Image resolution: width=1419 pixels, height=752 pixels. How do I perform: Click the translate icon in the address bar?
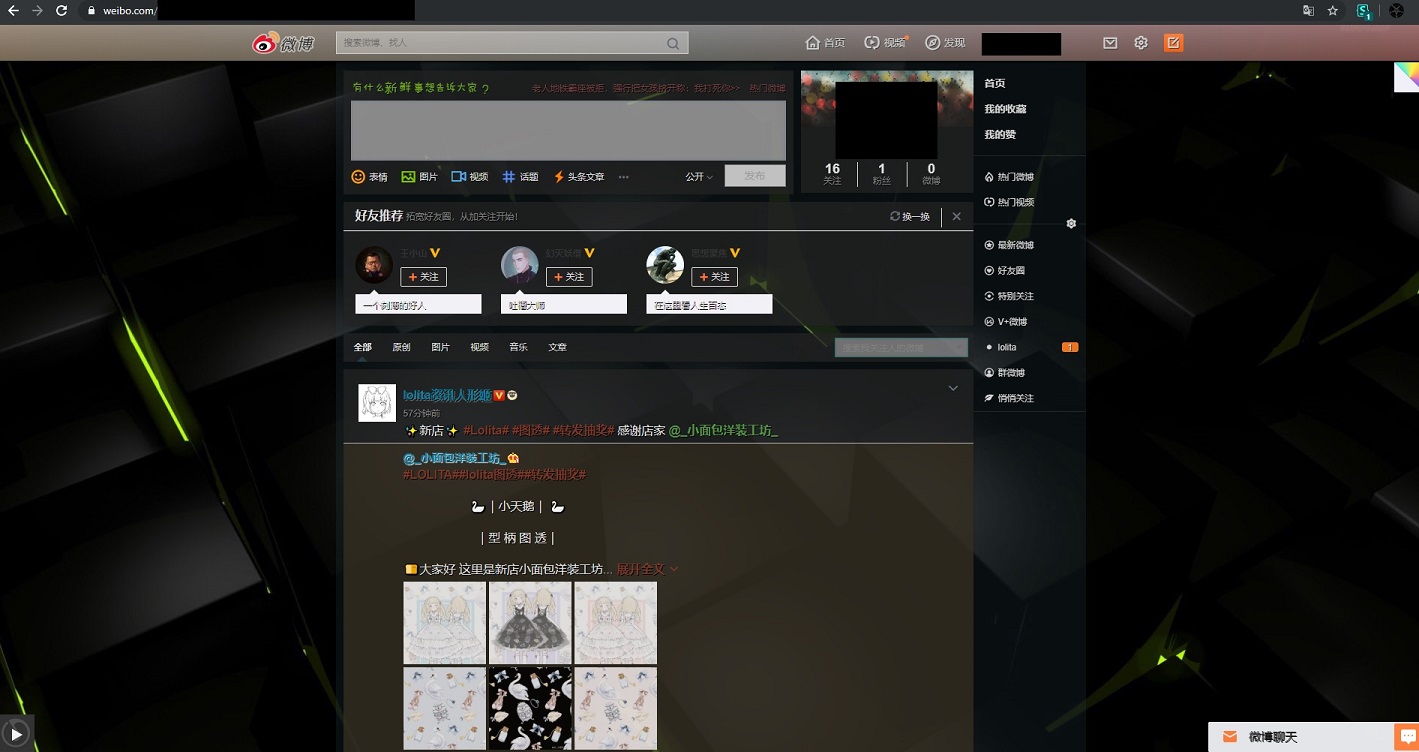click(x=1308, y=10)
